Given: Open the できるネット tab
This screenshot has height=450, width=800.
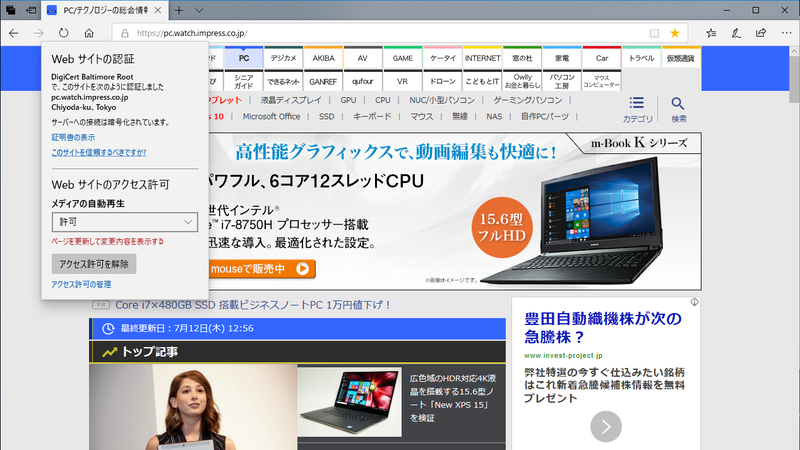Looking at the screenshot, I should click(284, 81).
